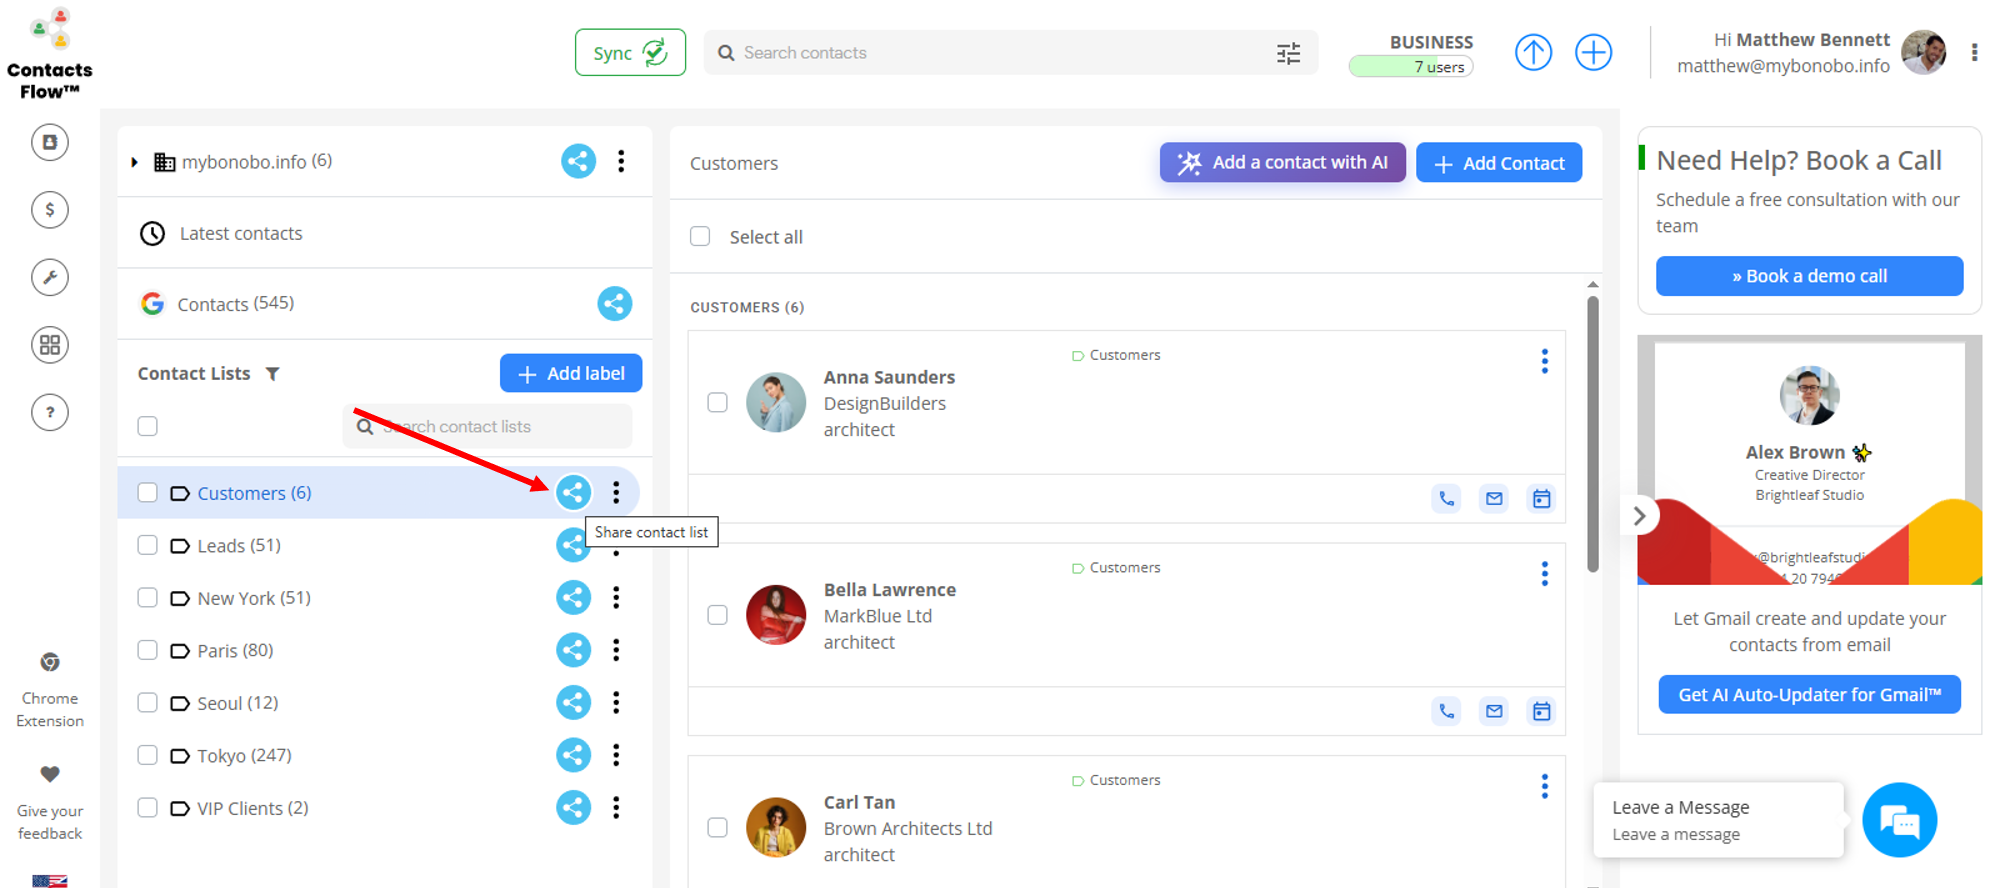Click the phone icon under Anna Saunders
The image size is (2000, 888).
pos(1446,498)
